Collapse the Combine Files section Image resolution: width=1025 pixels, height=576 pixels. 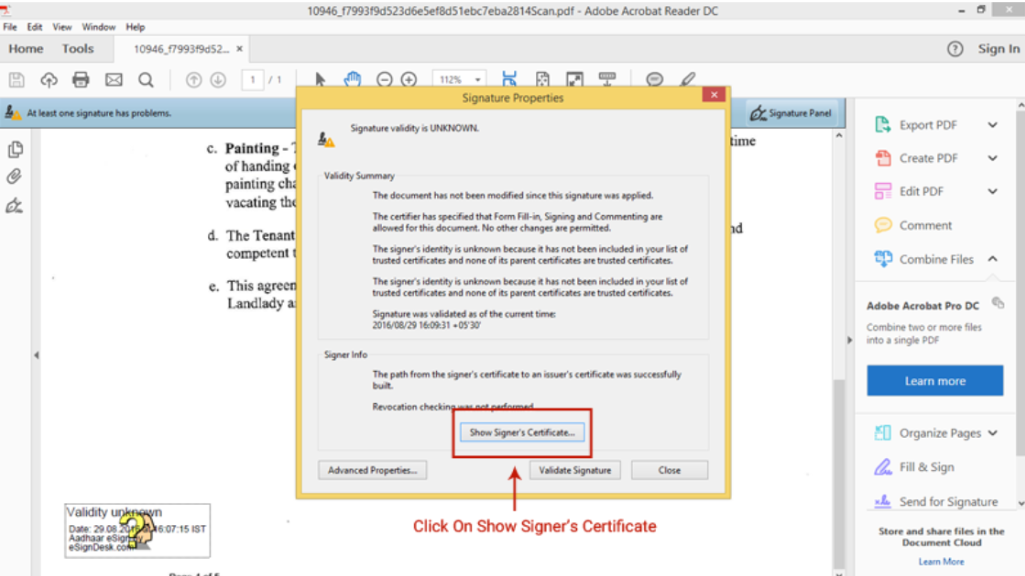tap(993, 258)
